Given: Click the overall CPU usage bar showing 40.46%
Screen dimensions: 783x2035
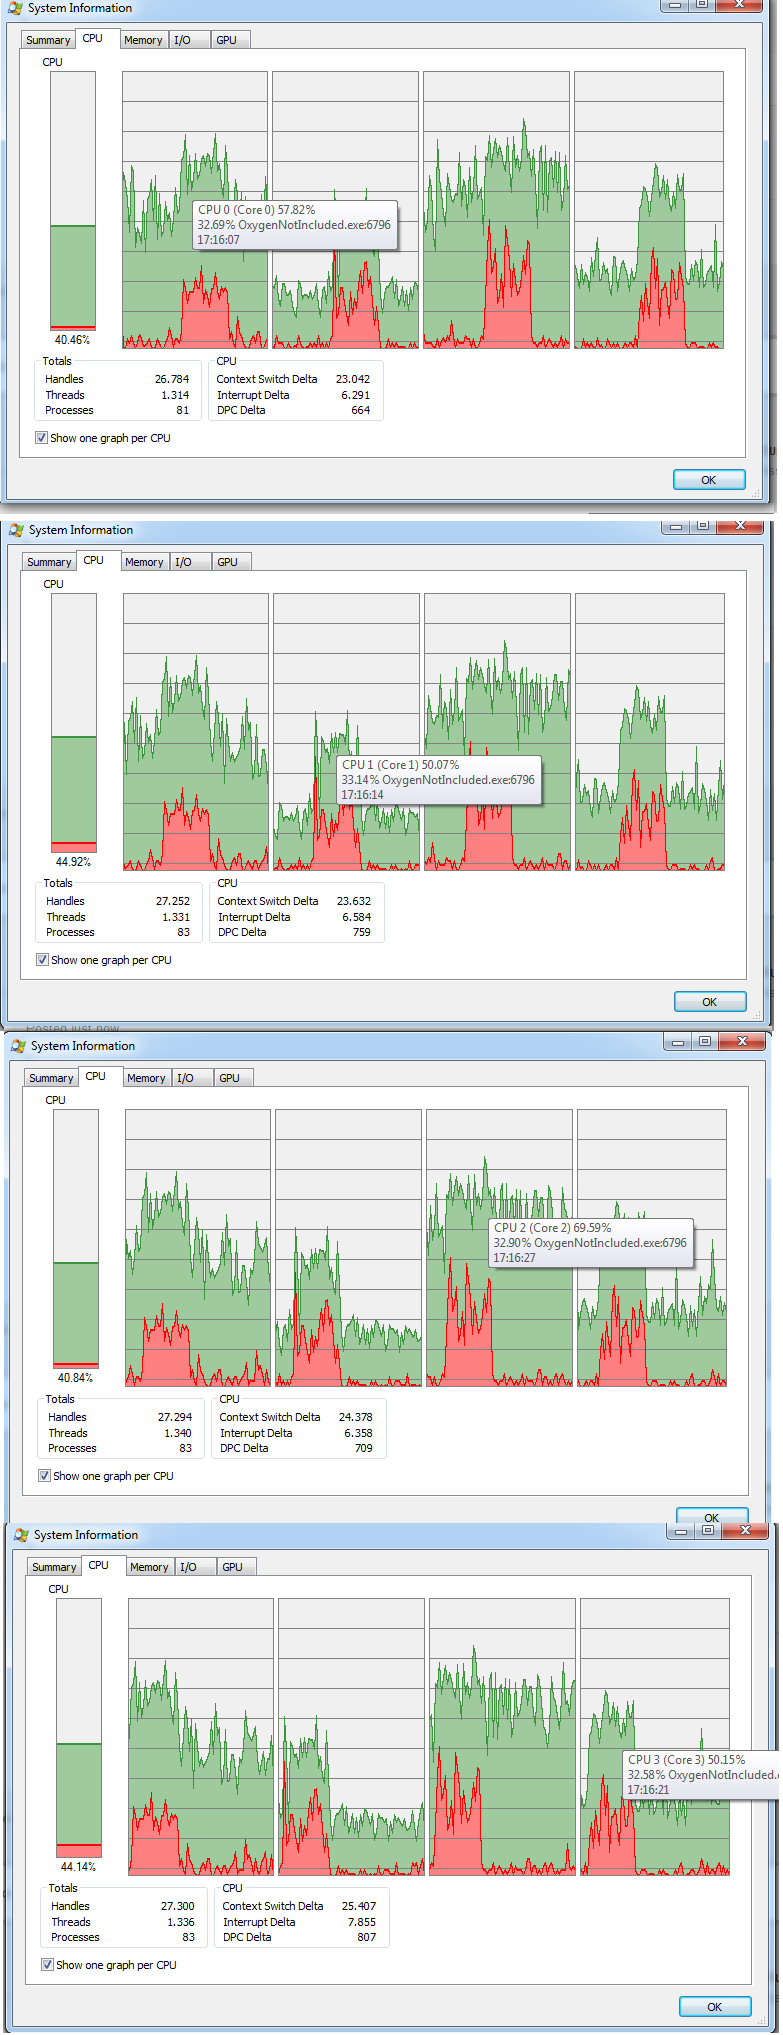Looking at the screenshot, I should click(73, 200).
